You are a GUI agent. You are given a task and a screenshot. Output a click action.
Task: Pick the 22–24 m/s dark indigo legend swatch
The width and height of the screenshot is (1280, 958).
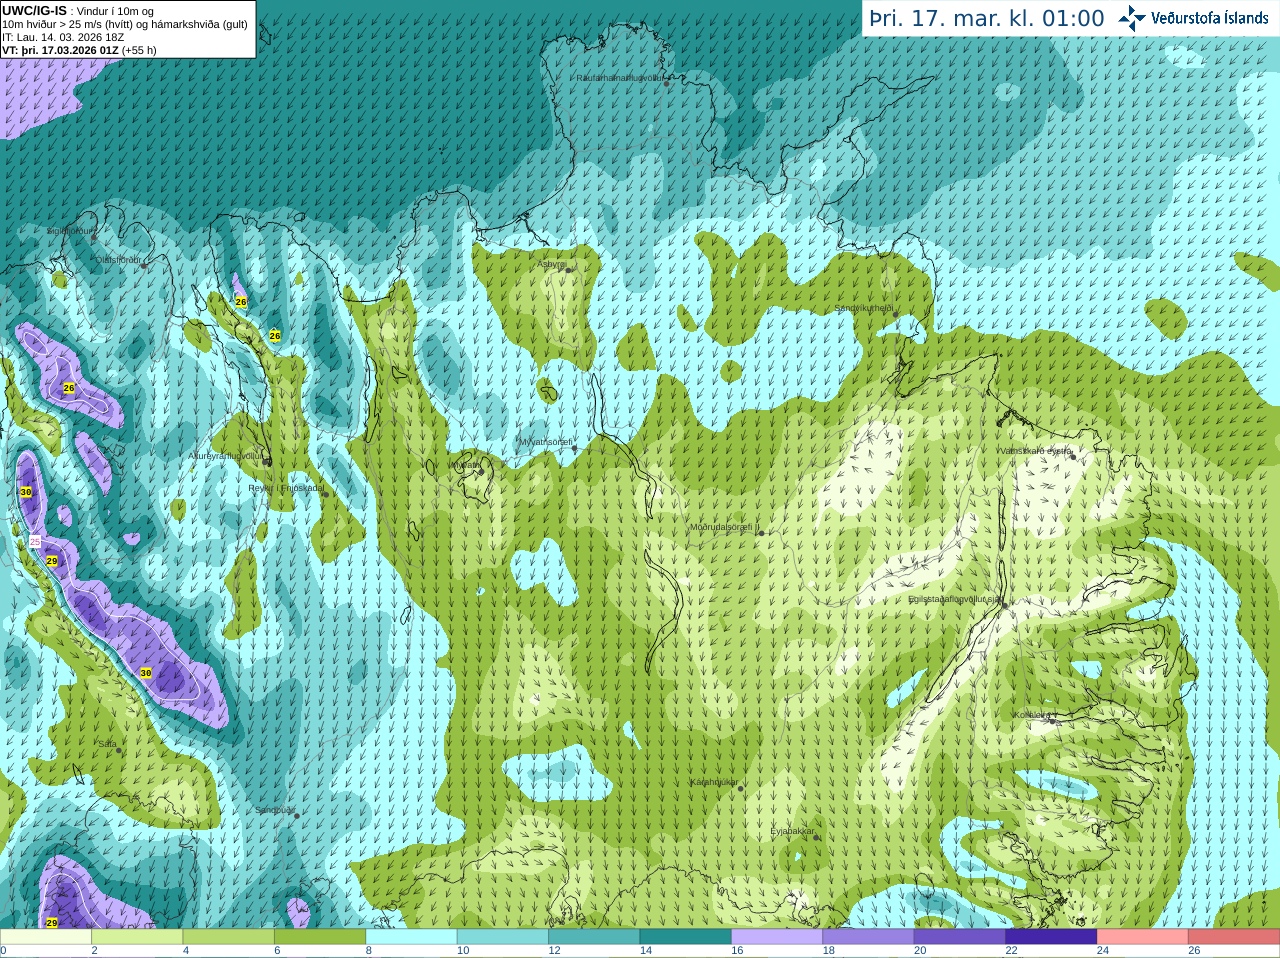[x=1051, y=937]
